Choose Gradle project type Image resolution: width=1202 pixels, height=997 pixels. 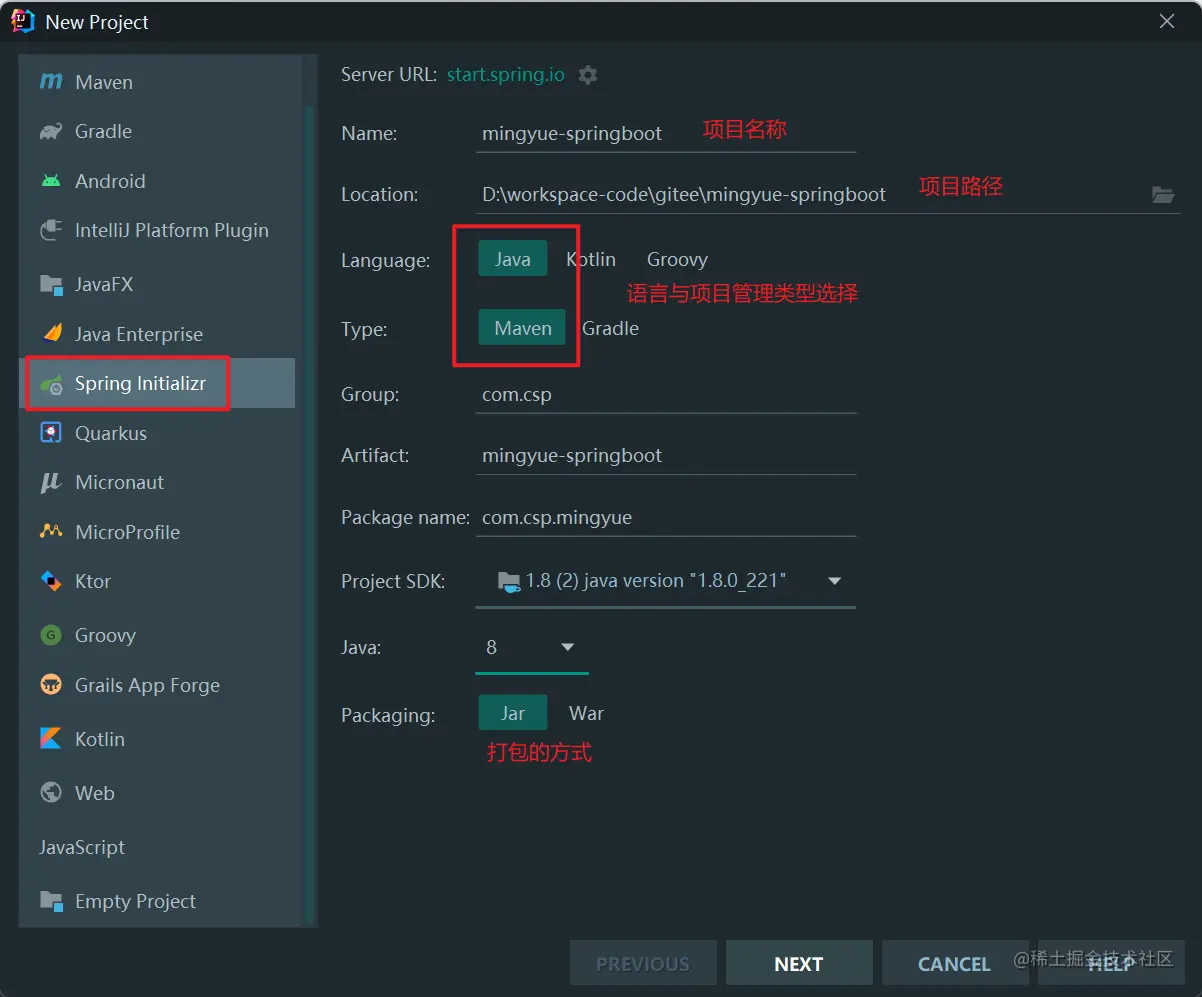pyautogui.click(x=611, y=328)
